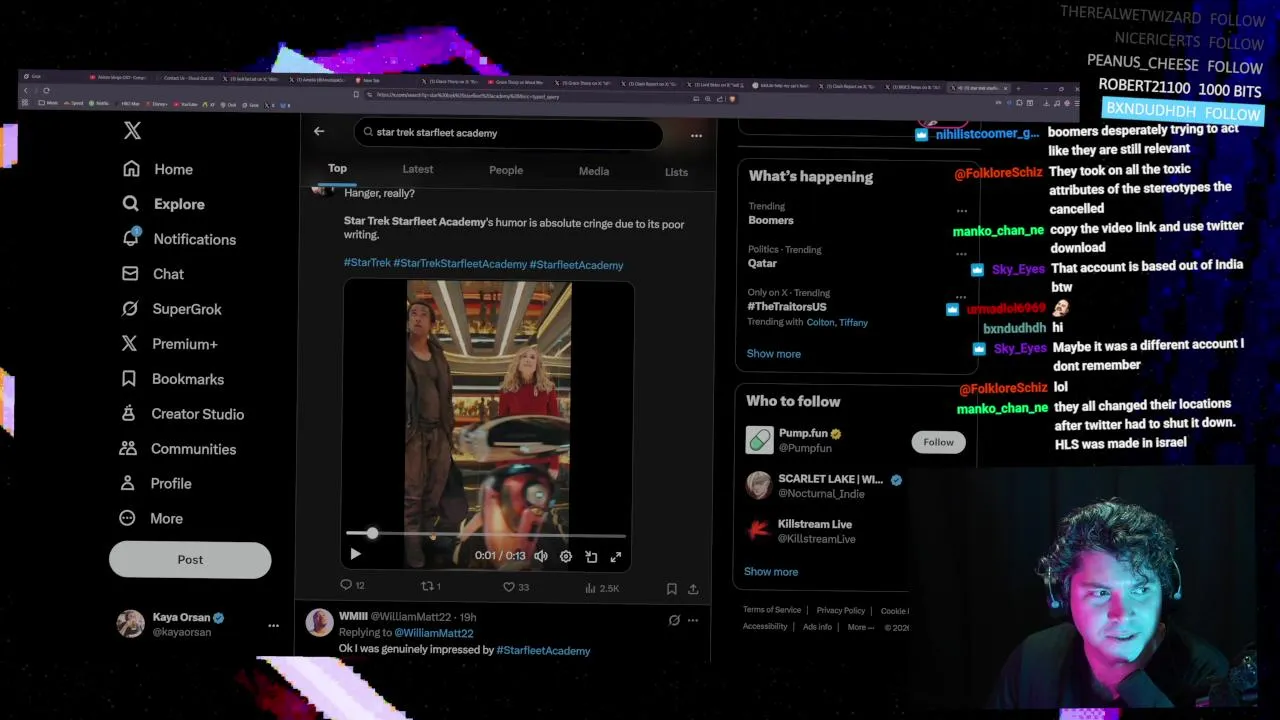The image size is (1280, 720).
Task: Click Grok icon on WMIII's post
Action: click(674, 620)
